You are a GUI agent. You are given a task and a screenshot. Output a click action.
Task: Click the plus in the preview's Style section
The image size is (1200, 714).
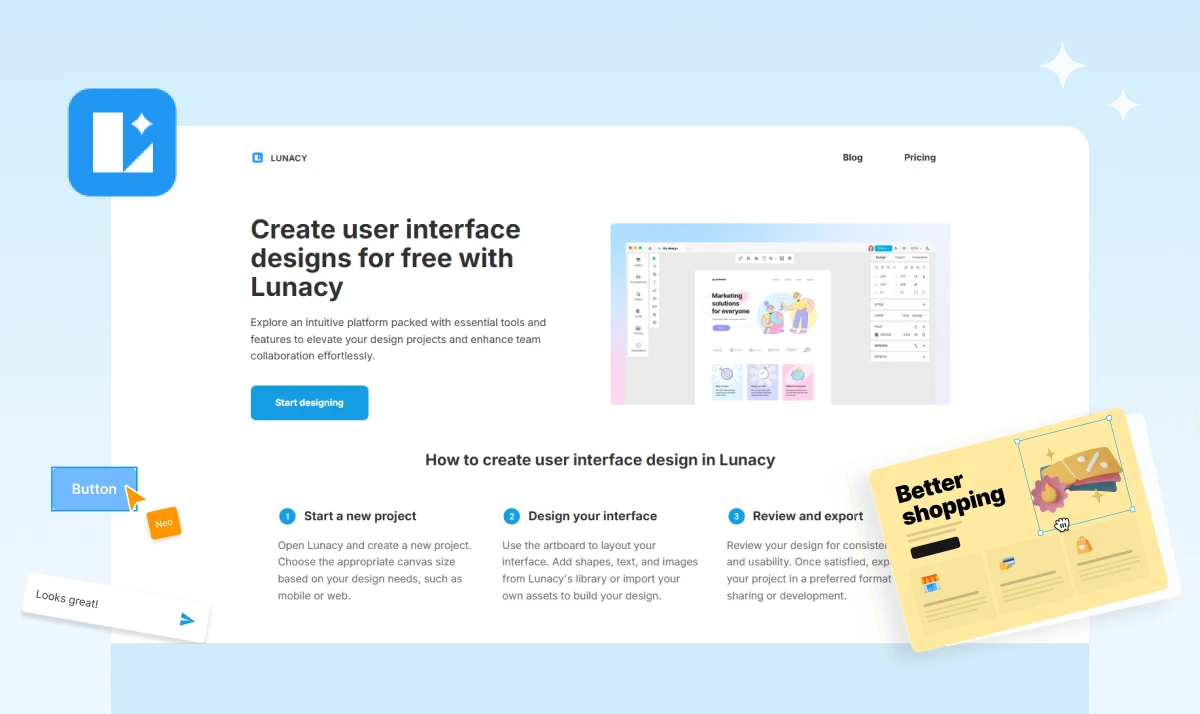pyautogui.click(x=923, y=304)
